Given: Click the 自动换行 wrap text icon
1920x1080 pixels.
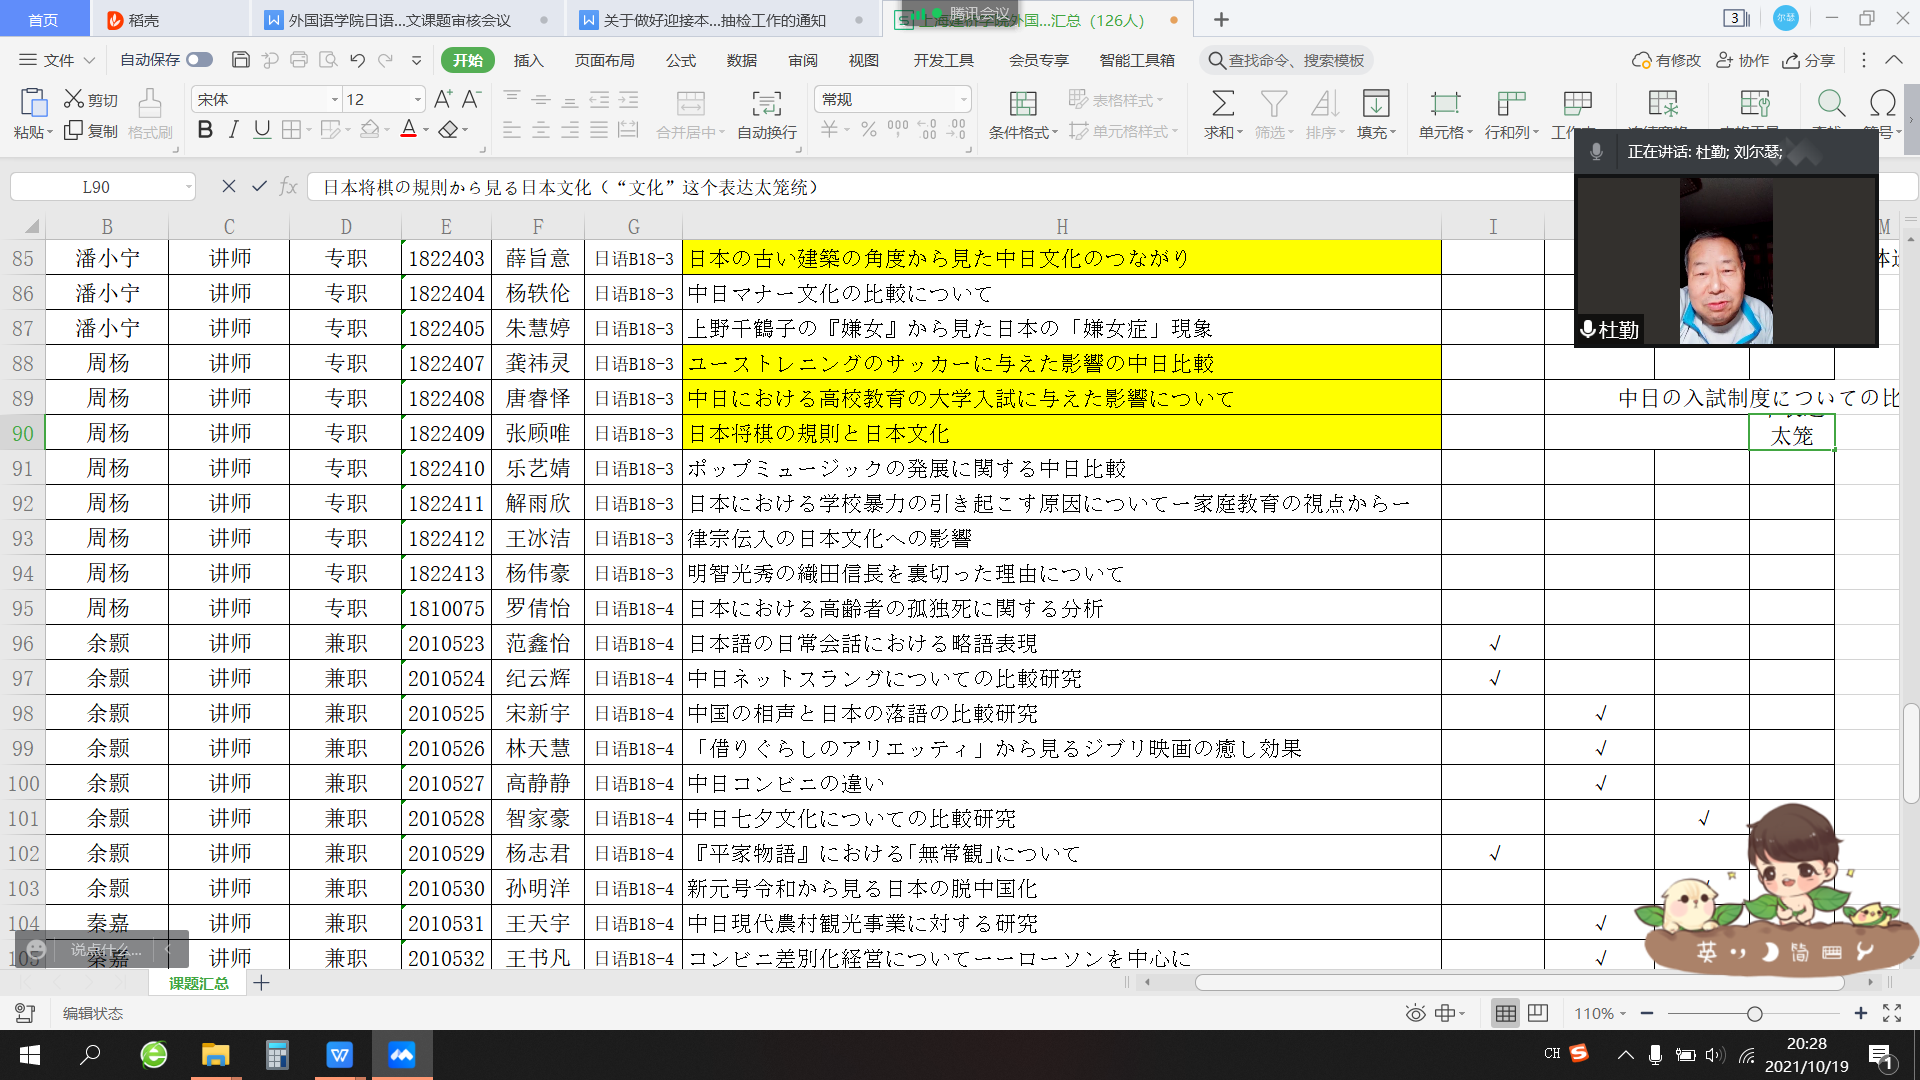Looking at the screenshot, I should click(766, 104).
